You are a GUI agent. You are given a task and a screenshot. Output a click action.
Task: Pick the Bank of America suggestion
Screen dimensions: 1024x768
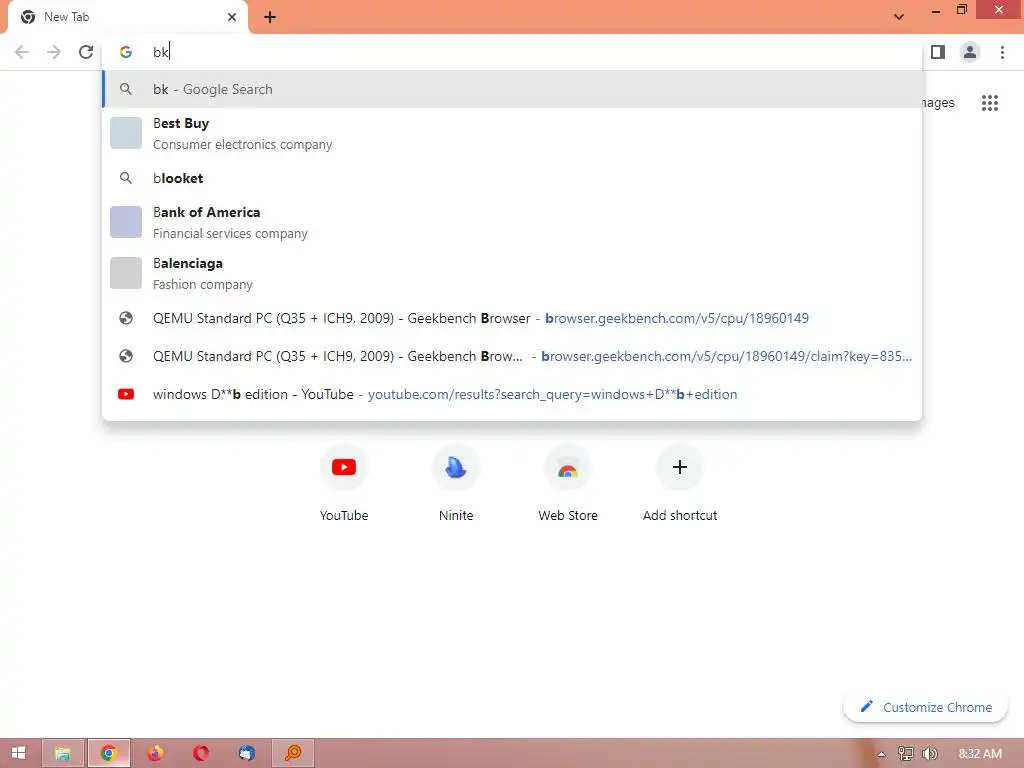tap(512, 222)
